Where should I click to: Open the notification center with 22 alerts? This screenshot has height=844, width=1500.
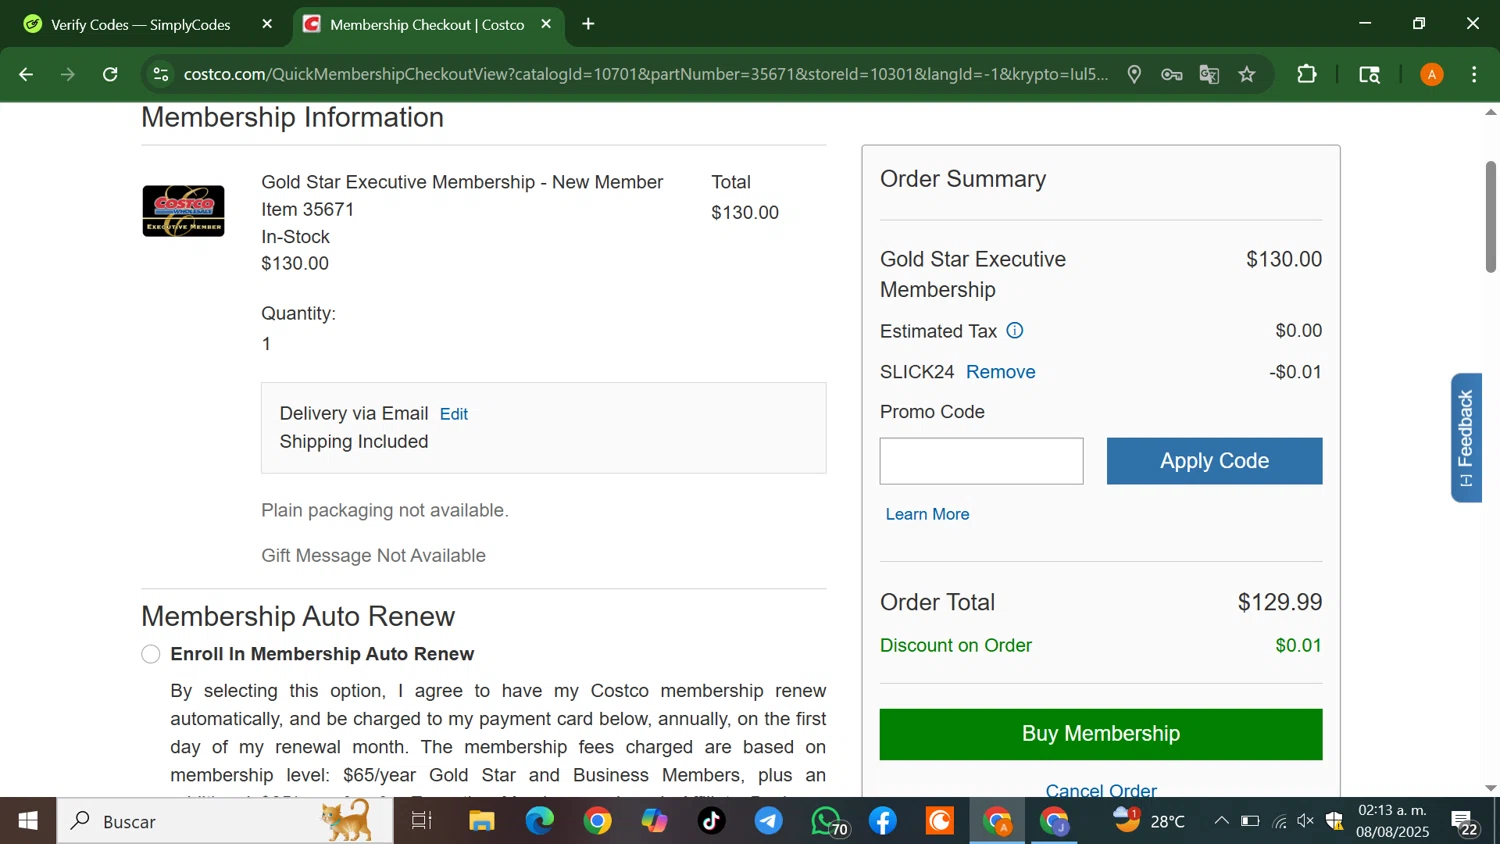(1465, 823)
